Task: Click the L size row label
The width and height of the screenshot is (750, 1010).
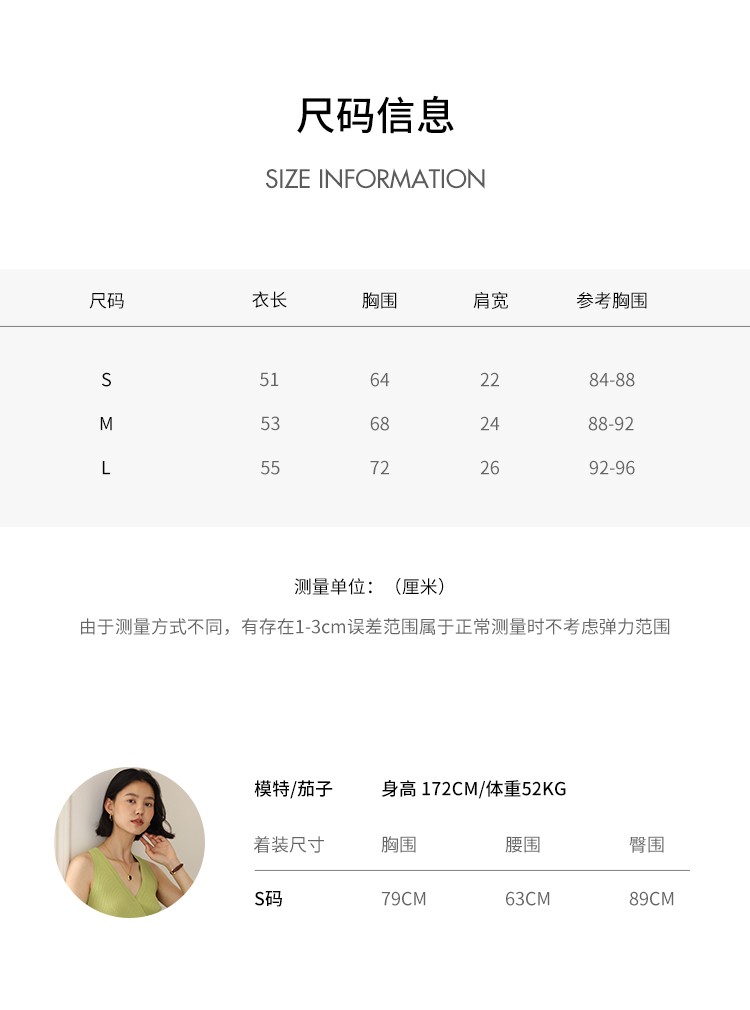Action: [x=106, y=468]
